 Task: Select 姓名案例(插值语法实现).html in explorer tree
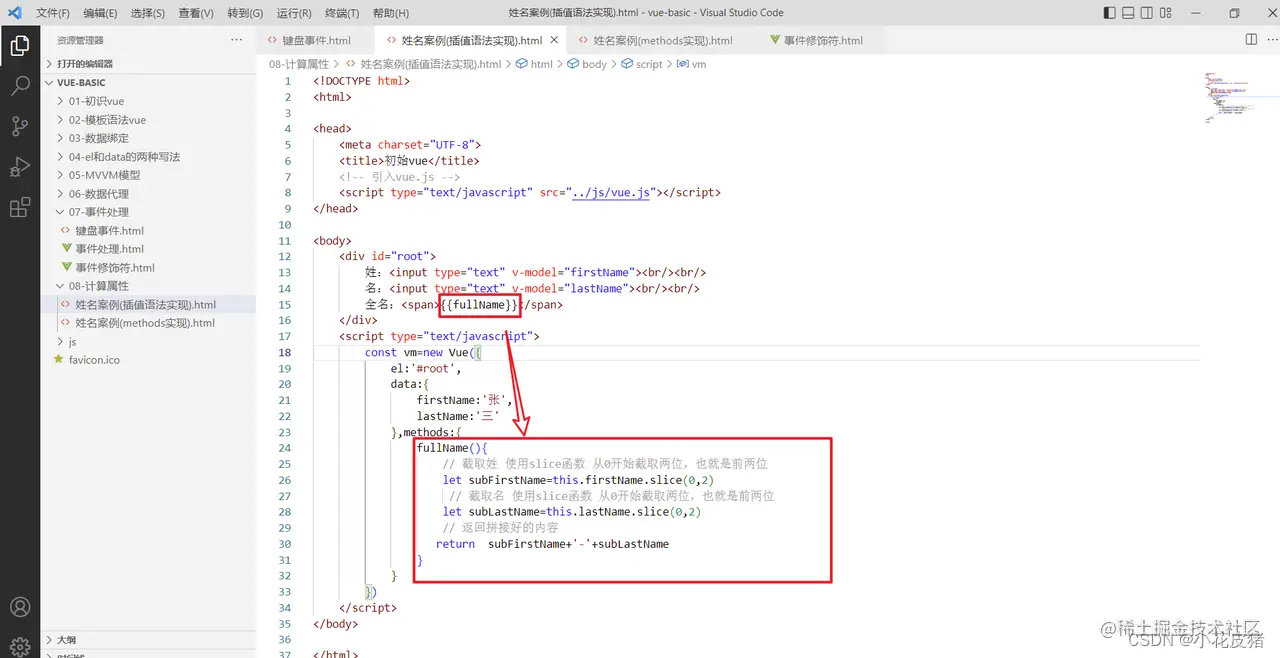(x=148, y=304)
